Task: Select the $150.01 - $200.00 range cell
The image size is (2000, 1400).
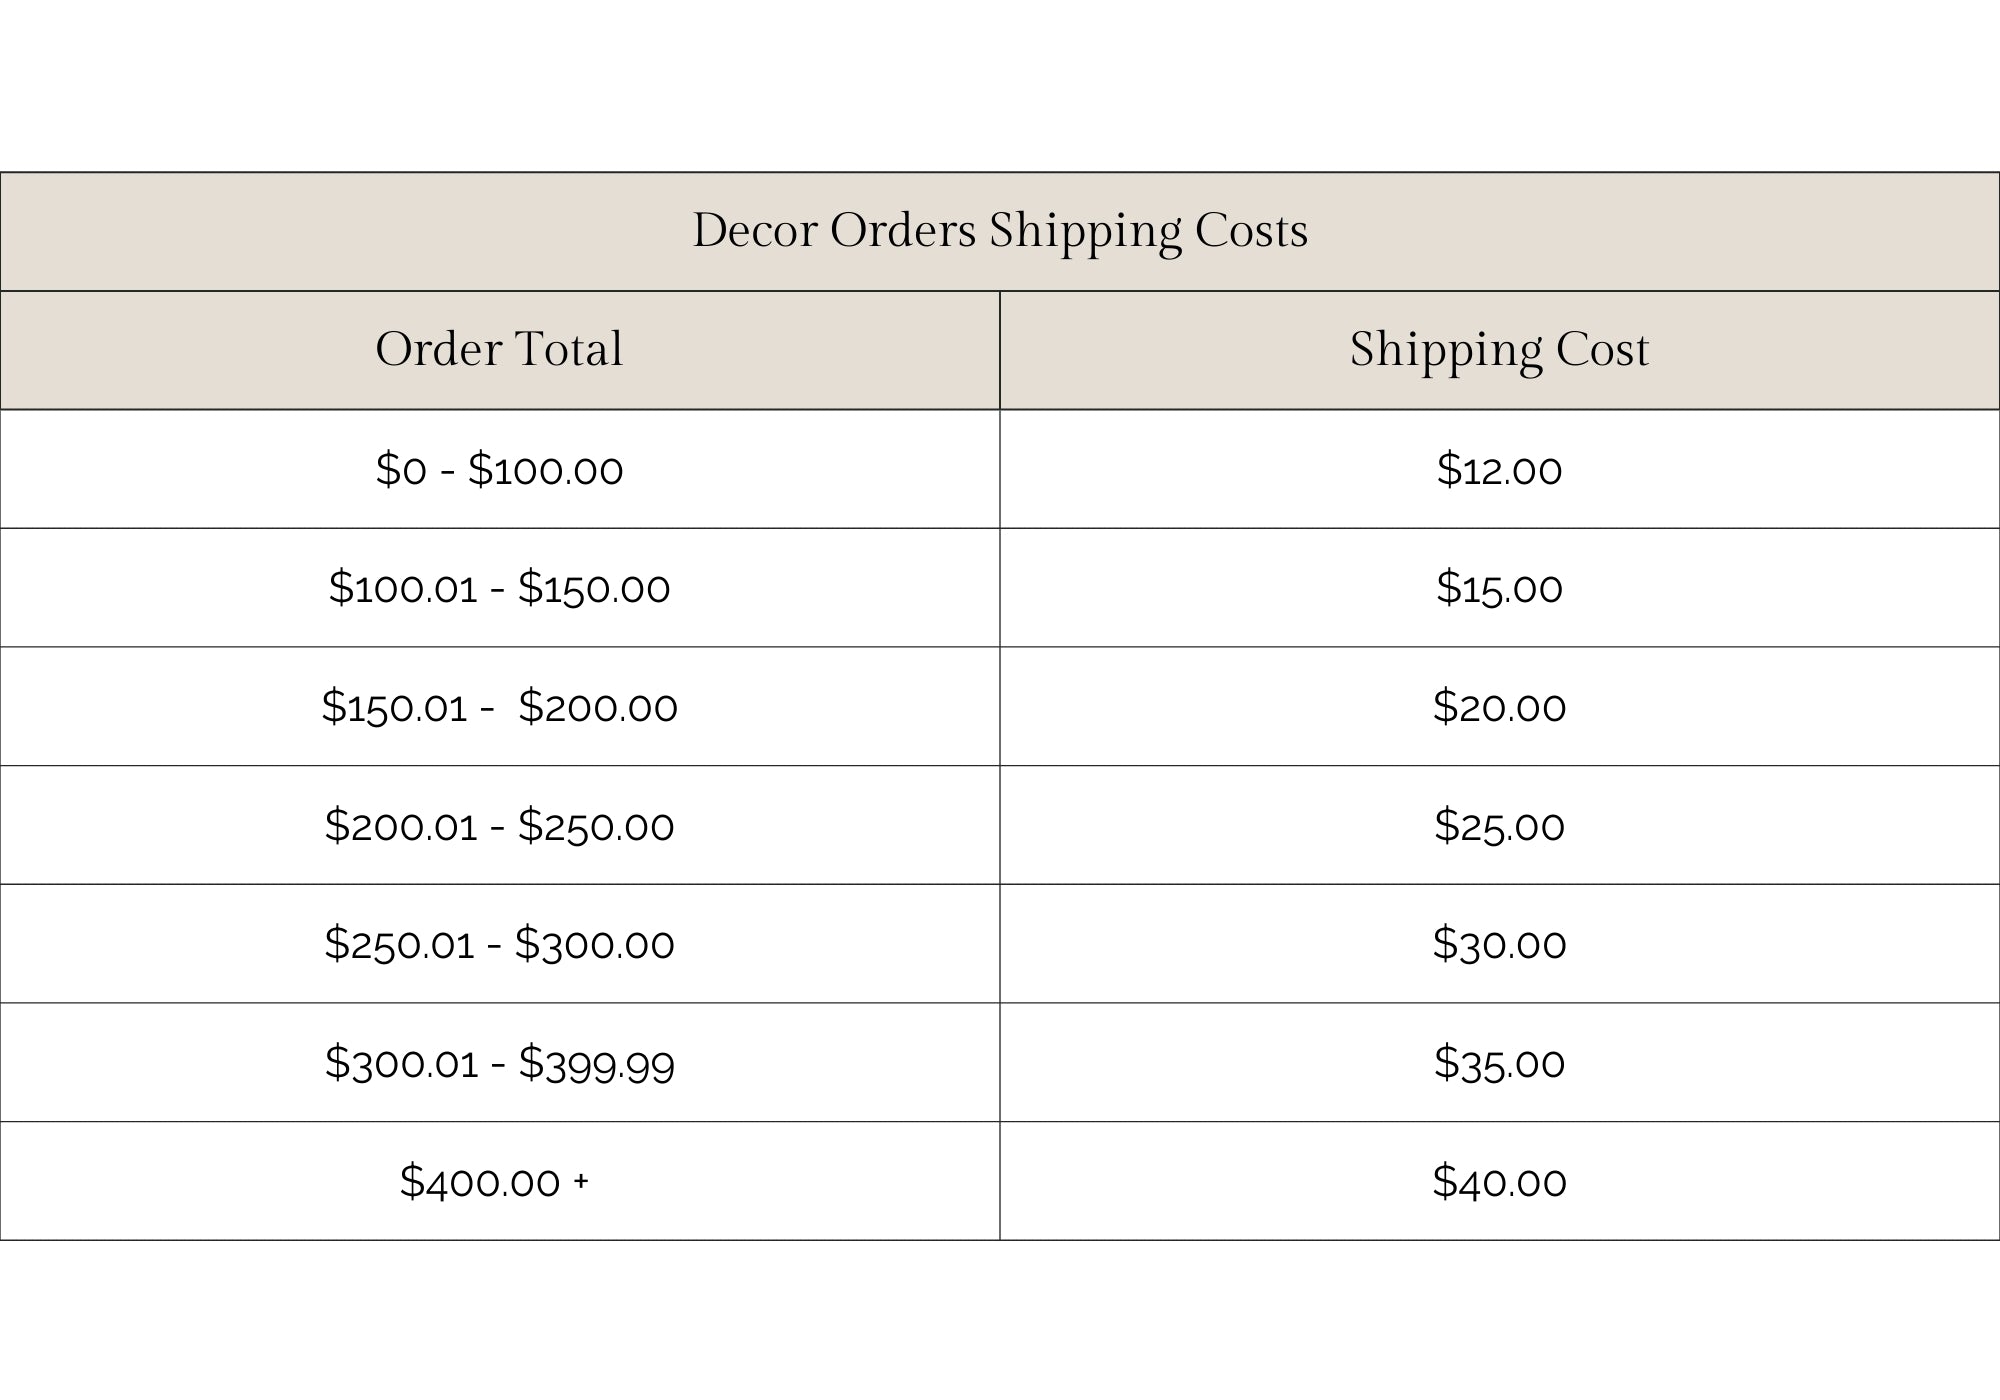Action: [x=499, y=707]
